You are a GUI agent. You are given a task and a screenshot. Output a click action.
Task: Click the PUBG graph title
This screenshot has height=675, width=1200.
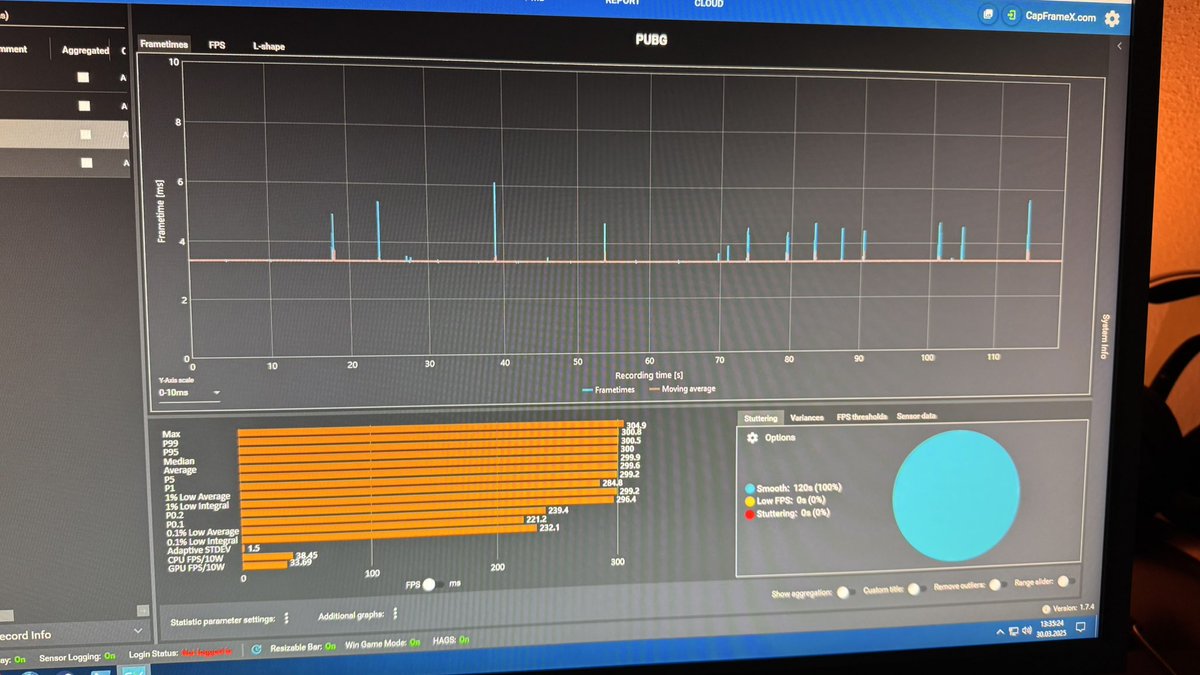click(650, 40)
